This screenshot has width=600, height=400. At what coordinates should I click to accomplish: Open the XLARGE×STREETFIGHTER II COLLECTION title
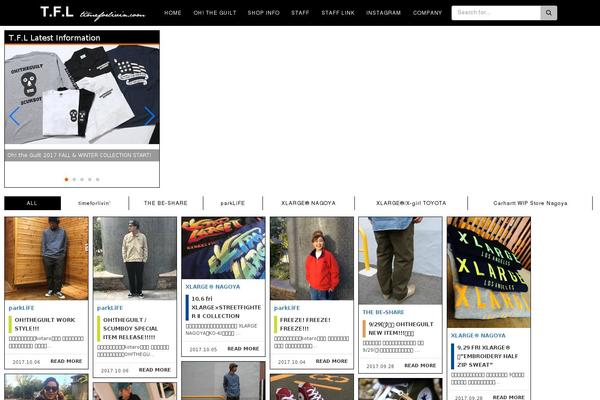(x=226, y=307)
